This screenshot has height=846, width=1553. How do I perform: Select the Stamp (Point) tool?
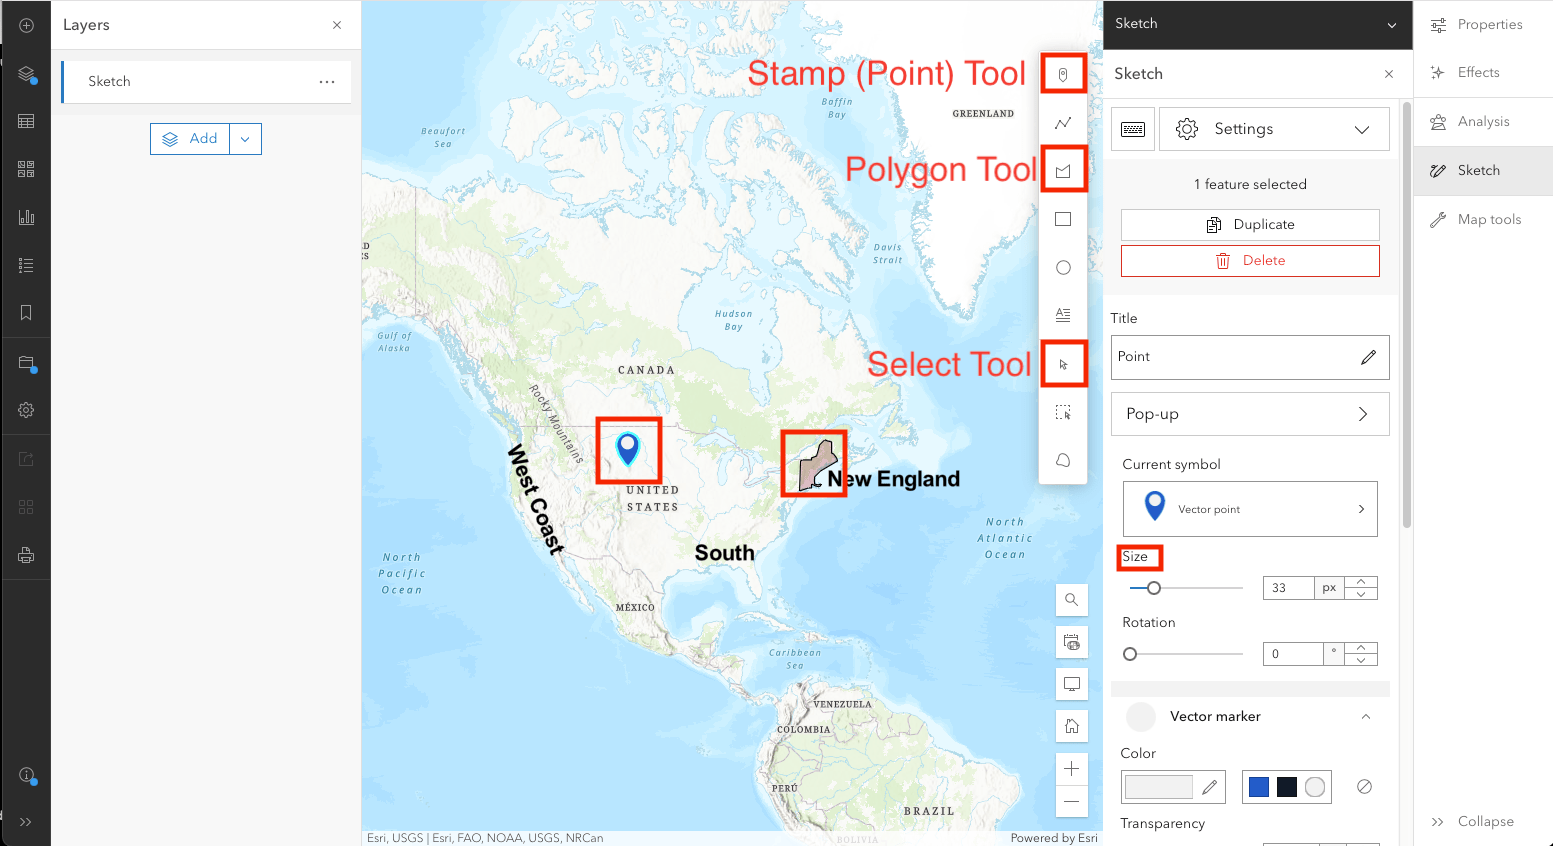click(1063, 75)
